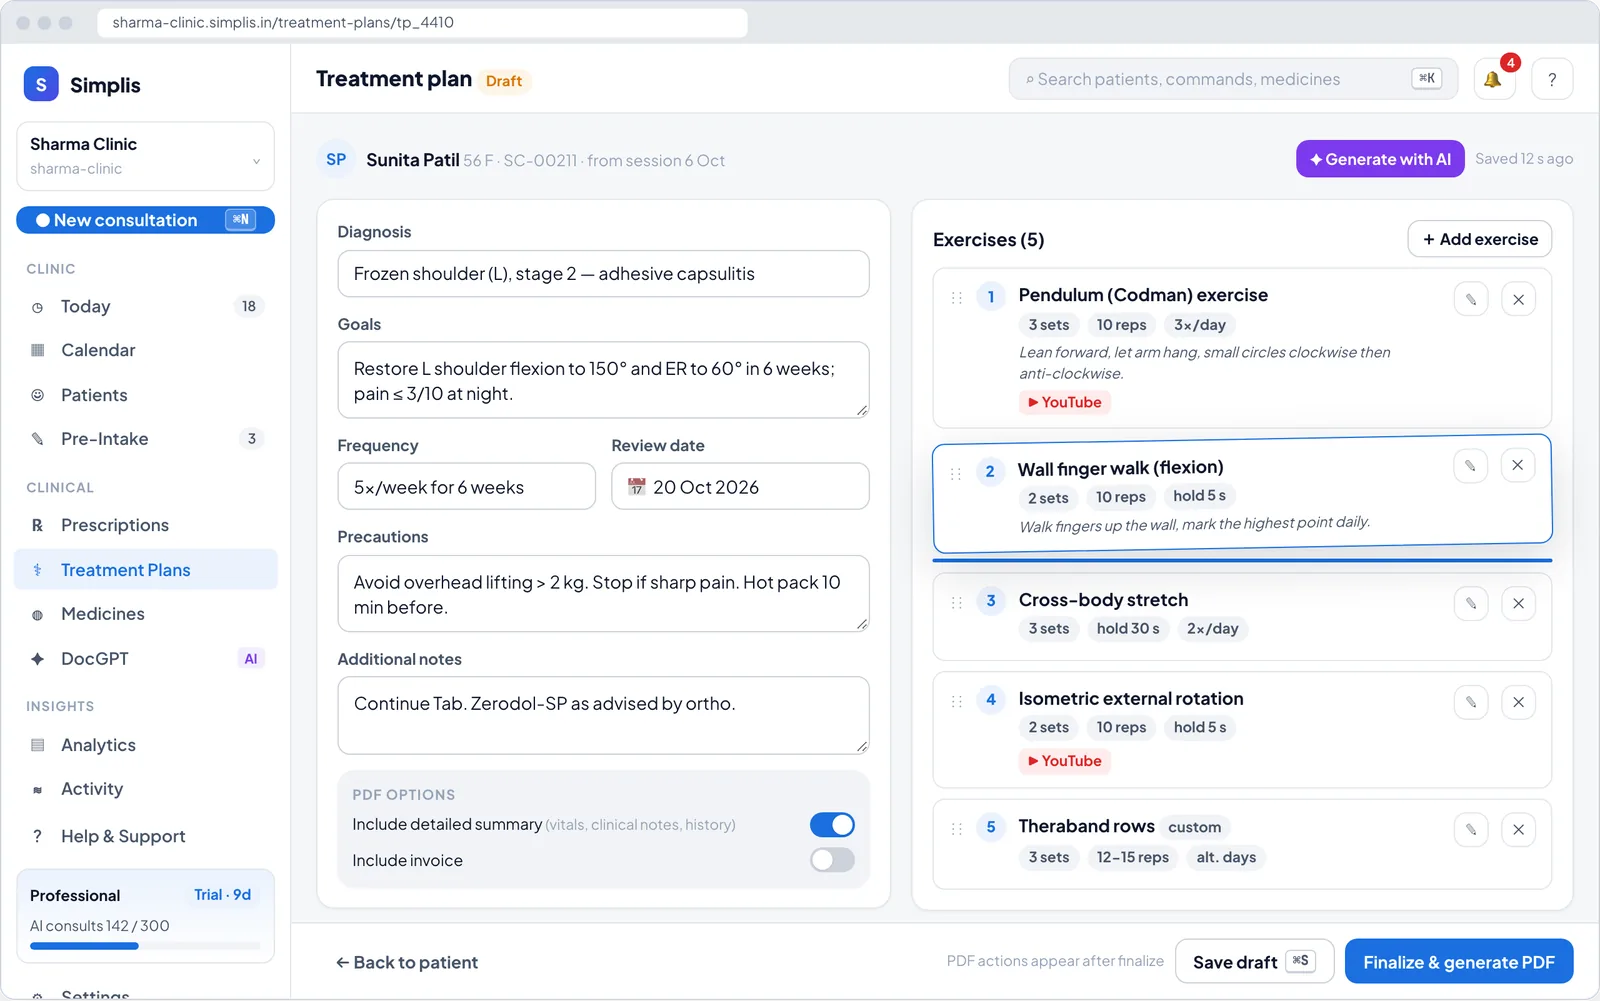The image size is (1600, 1001).
Task: Click Add exercise button
Action: [1480, 239]
